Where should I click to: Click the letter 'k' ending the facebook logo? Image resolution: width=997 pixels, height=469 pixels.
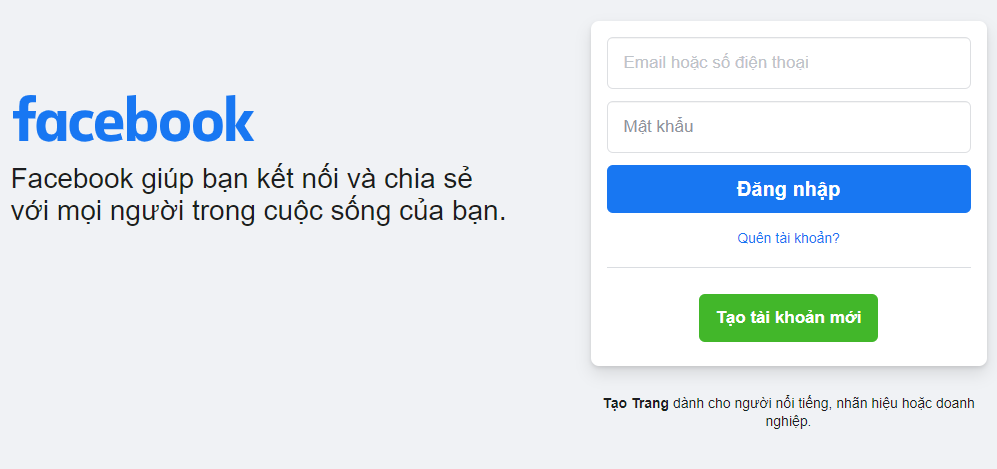(x=240, y=118)
